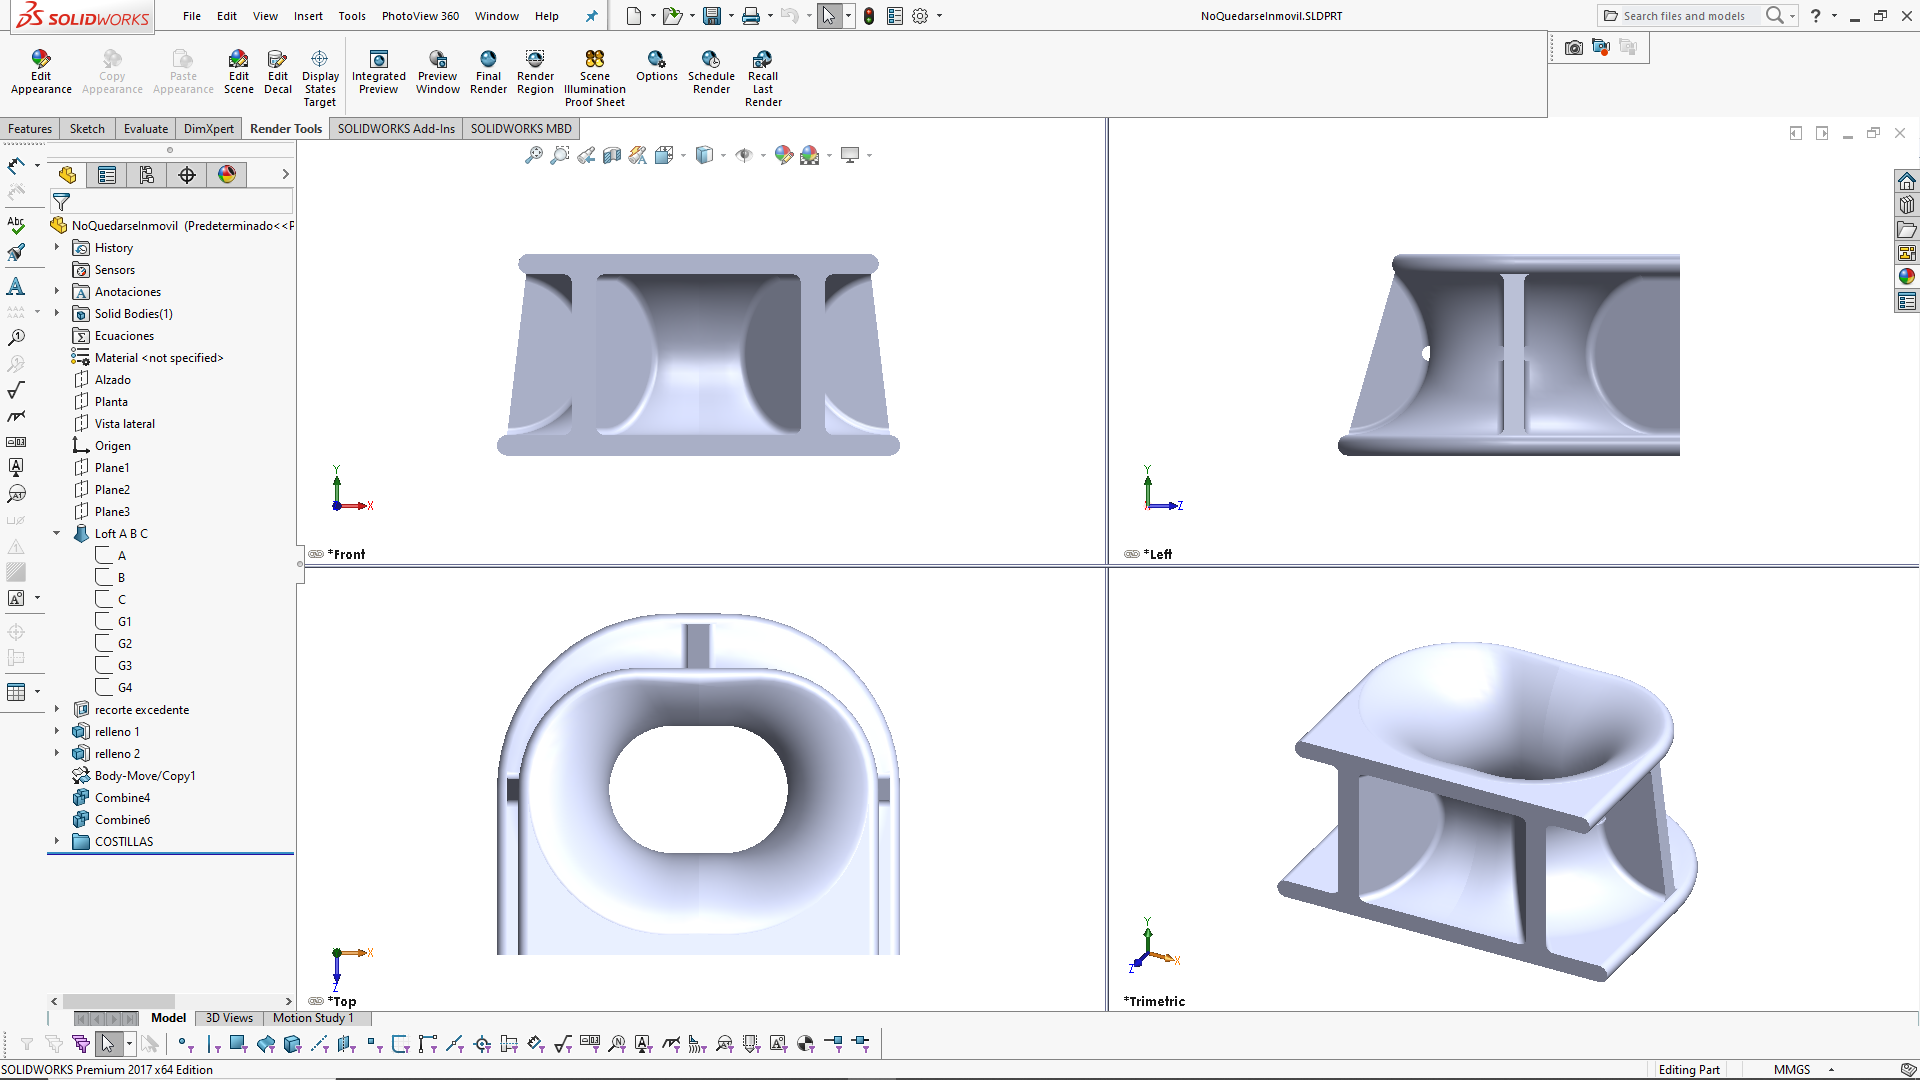Click the Zoom to Fit icon
1920x1080 pixels.
click(533, 155)
